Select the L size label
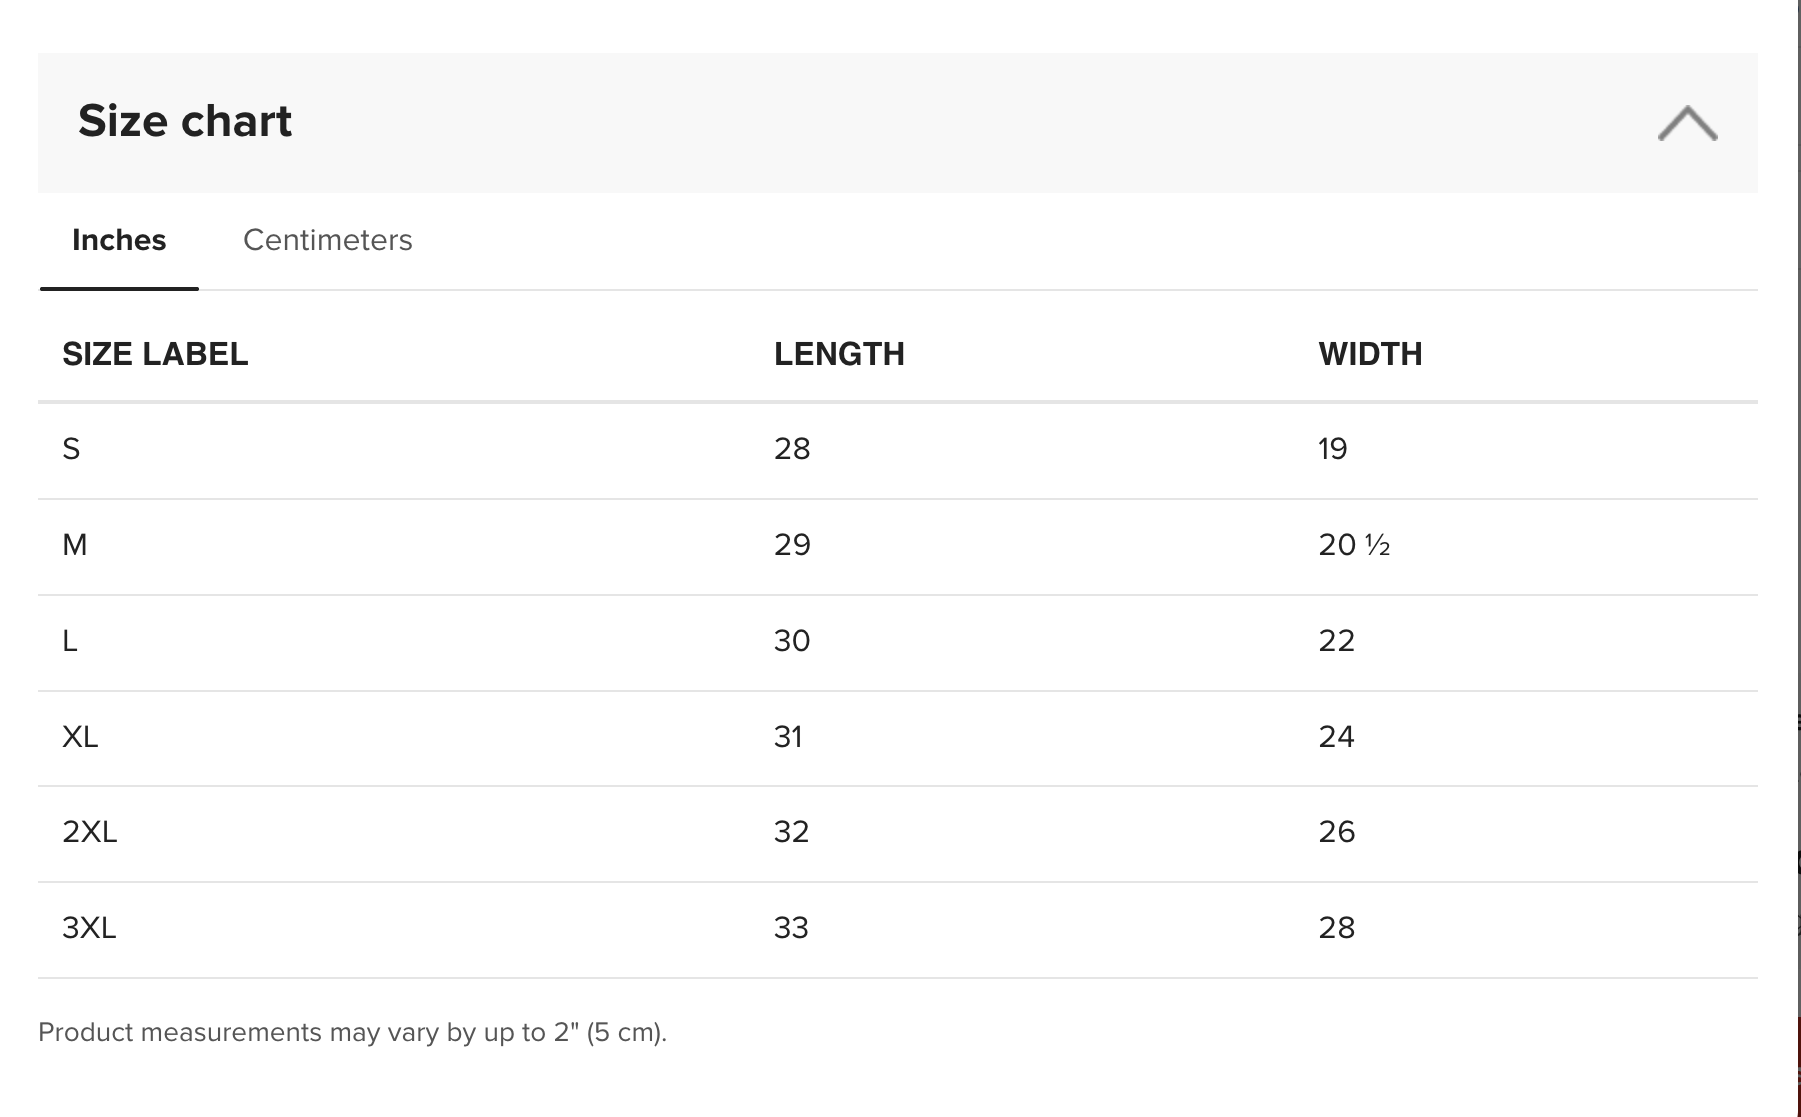This screenshot has width=1801, height=1117. 70,641
